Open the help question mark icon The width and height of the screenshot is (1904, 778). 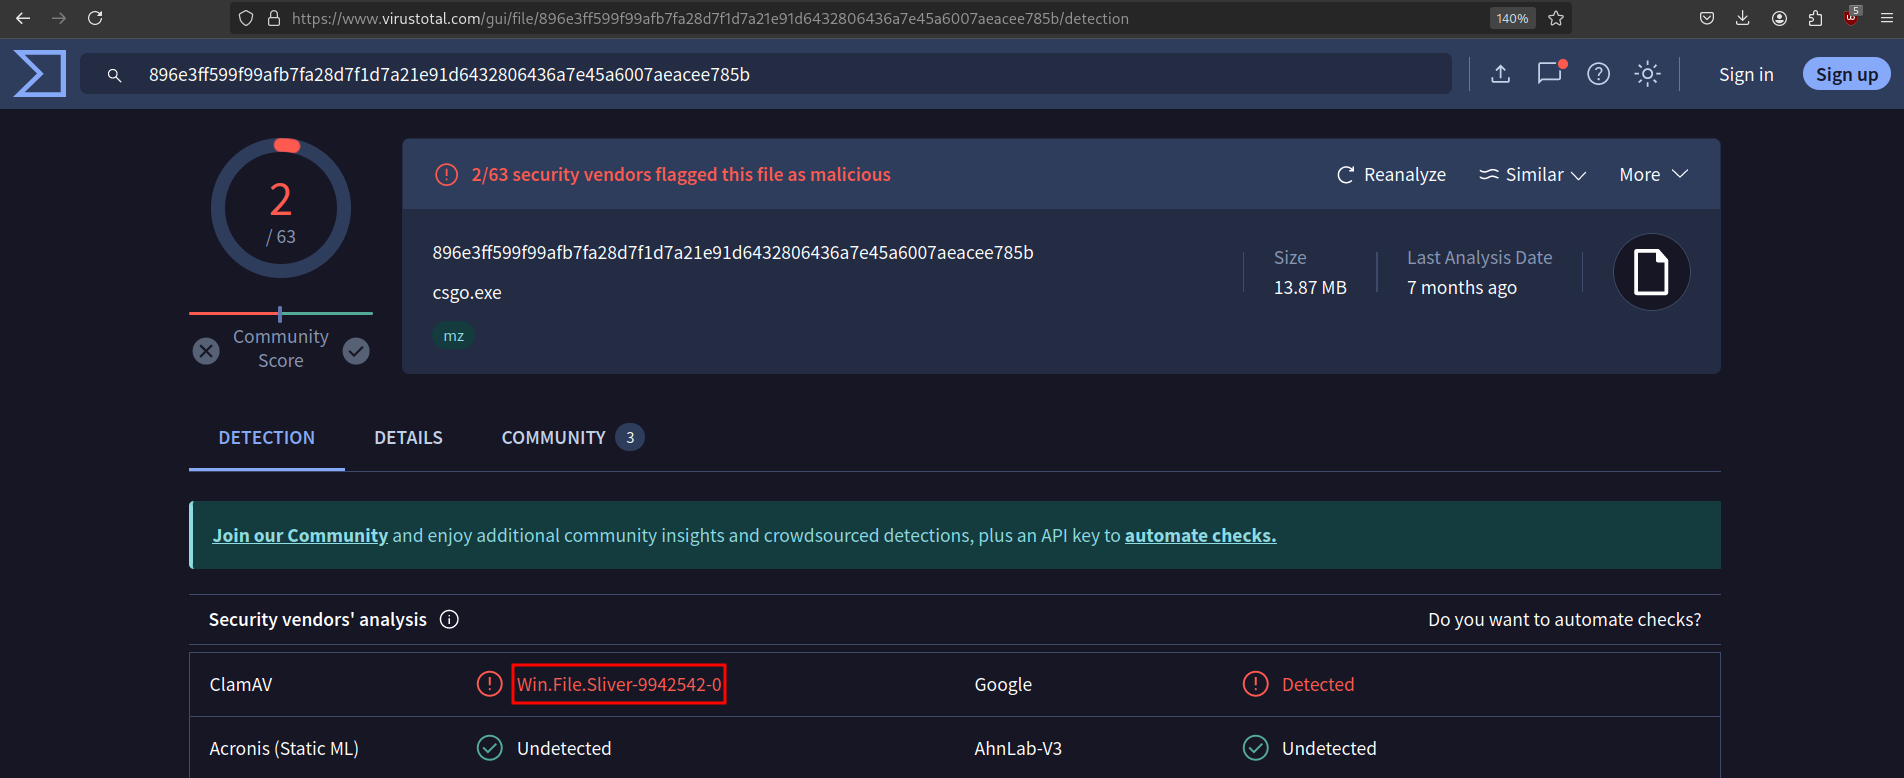(x=1598, y=74)
